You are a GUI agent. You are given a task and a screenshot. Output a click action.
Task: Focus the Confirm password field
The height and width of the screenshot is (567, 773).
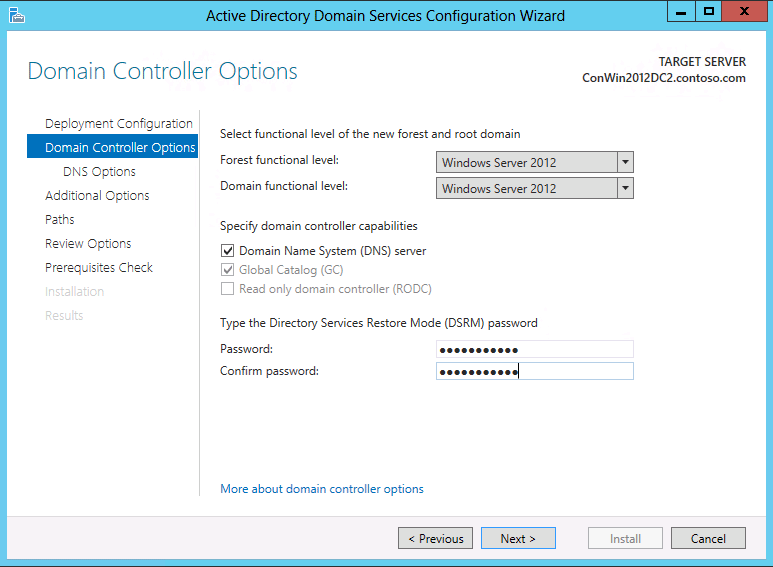tap(534, 371)
